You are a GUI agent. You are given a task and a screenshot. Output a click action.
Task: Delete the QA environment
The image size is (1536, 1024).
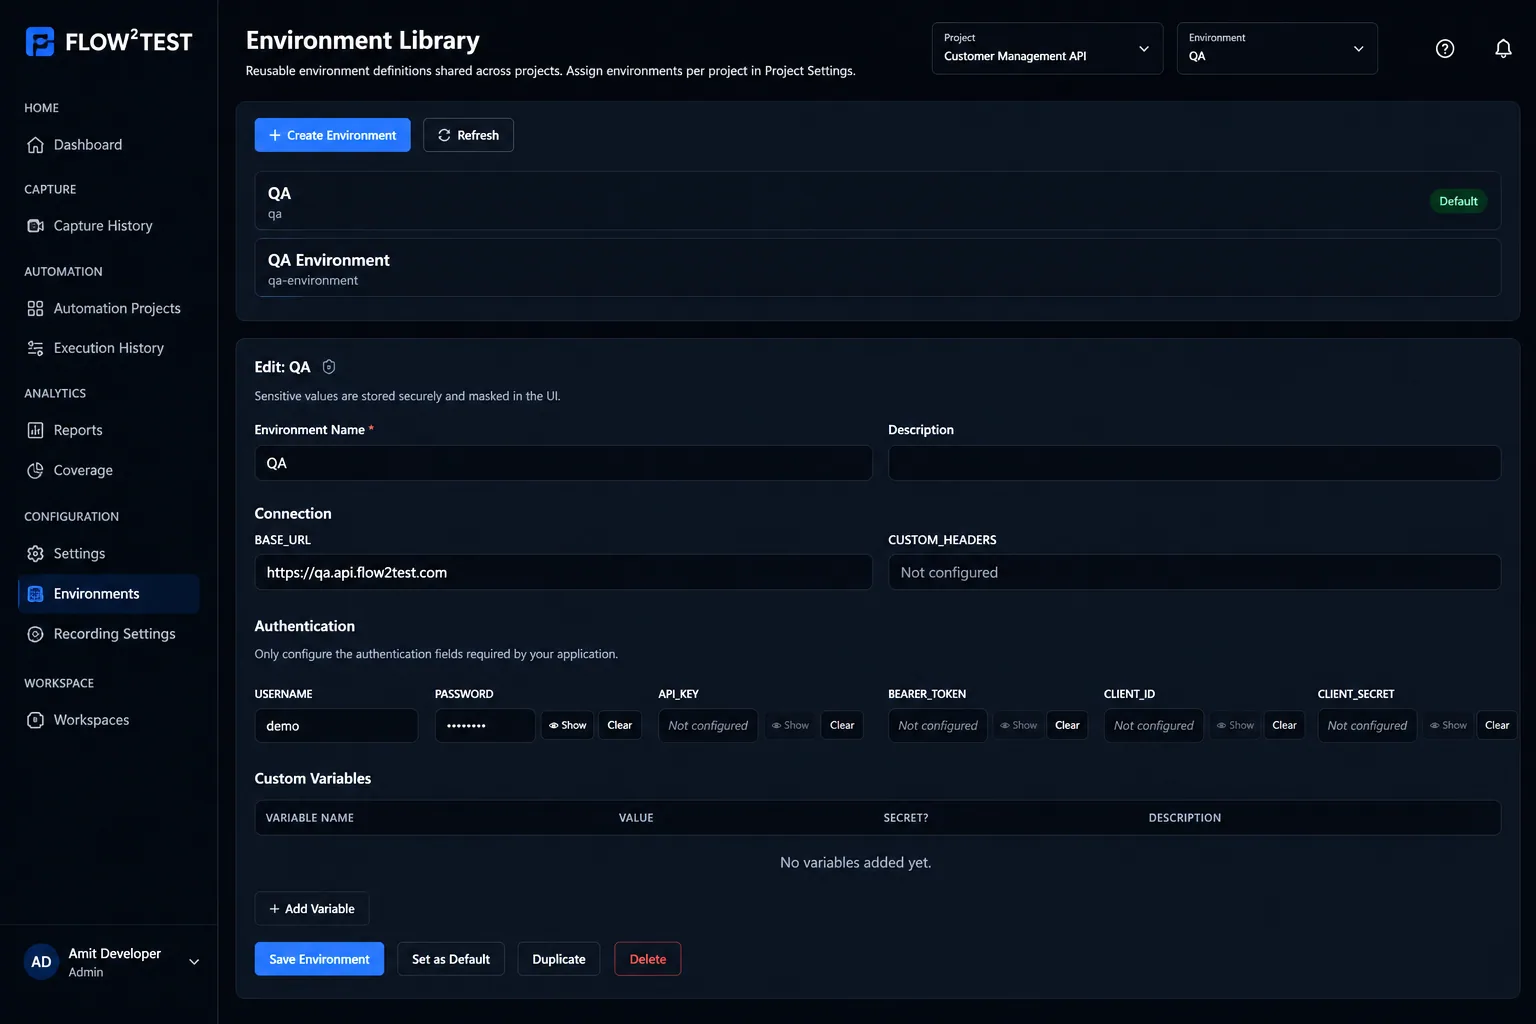click(647, 959)
